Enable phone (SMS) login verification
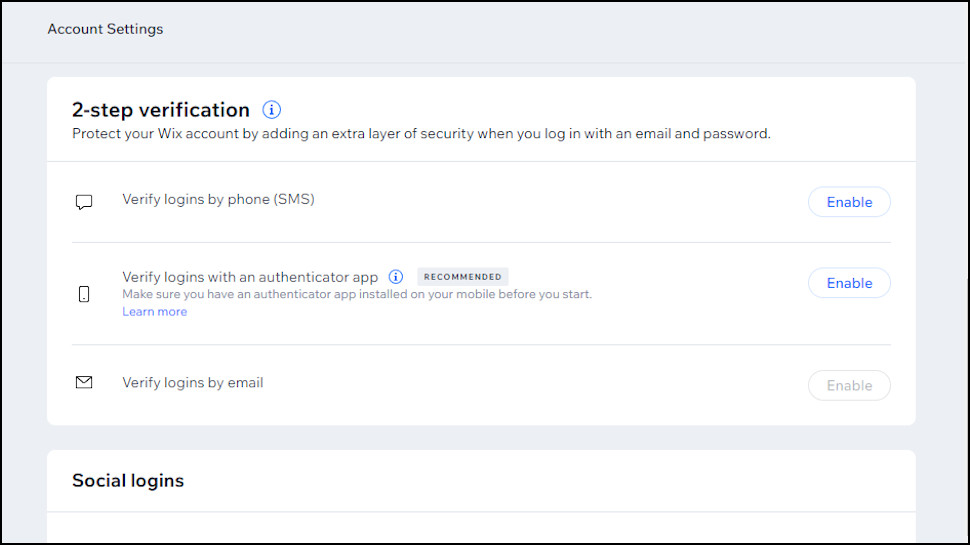This screenshot has height=545, width=970. point(849,202)
